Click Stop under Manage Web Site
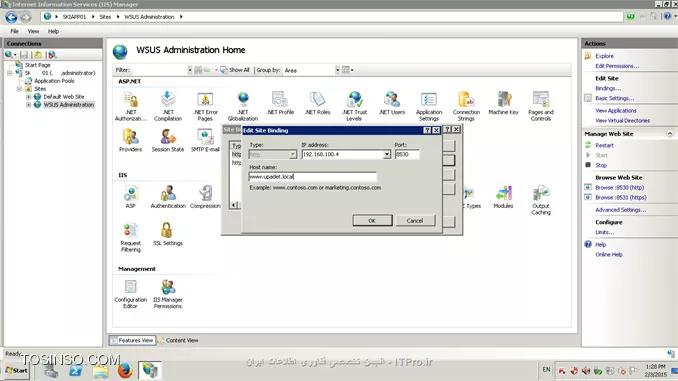678x381 pixels. (x=601, y=165)
